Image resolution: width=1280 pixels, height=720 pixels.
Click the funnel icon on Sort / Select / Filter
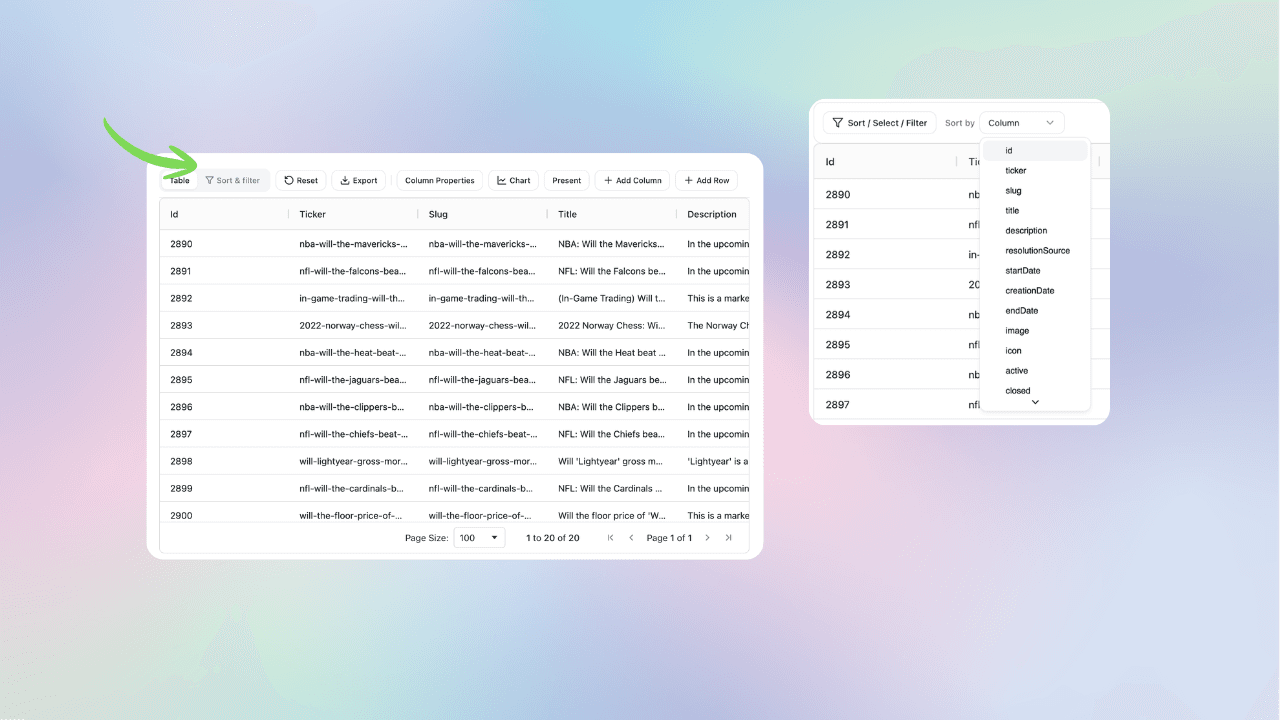tap(838, 122)
